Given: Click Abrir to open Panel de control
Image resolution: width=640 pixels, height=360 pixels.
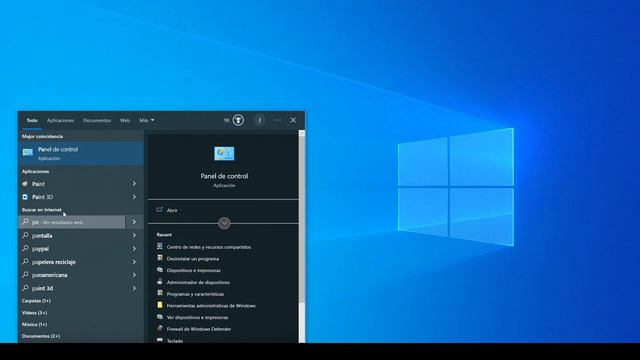Looking at the screenshot, I should click(x=172, y=210).
